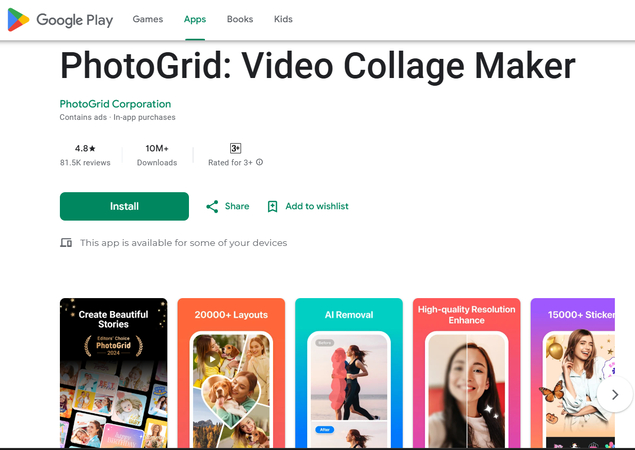Viewport: 635px width, 450px height.
Task: Click the Rated for 3+ text
Action: pos(230,163)
